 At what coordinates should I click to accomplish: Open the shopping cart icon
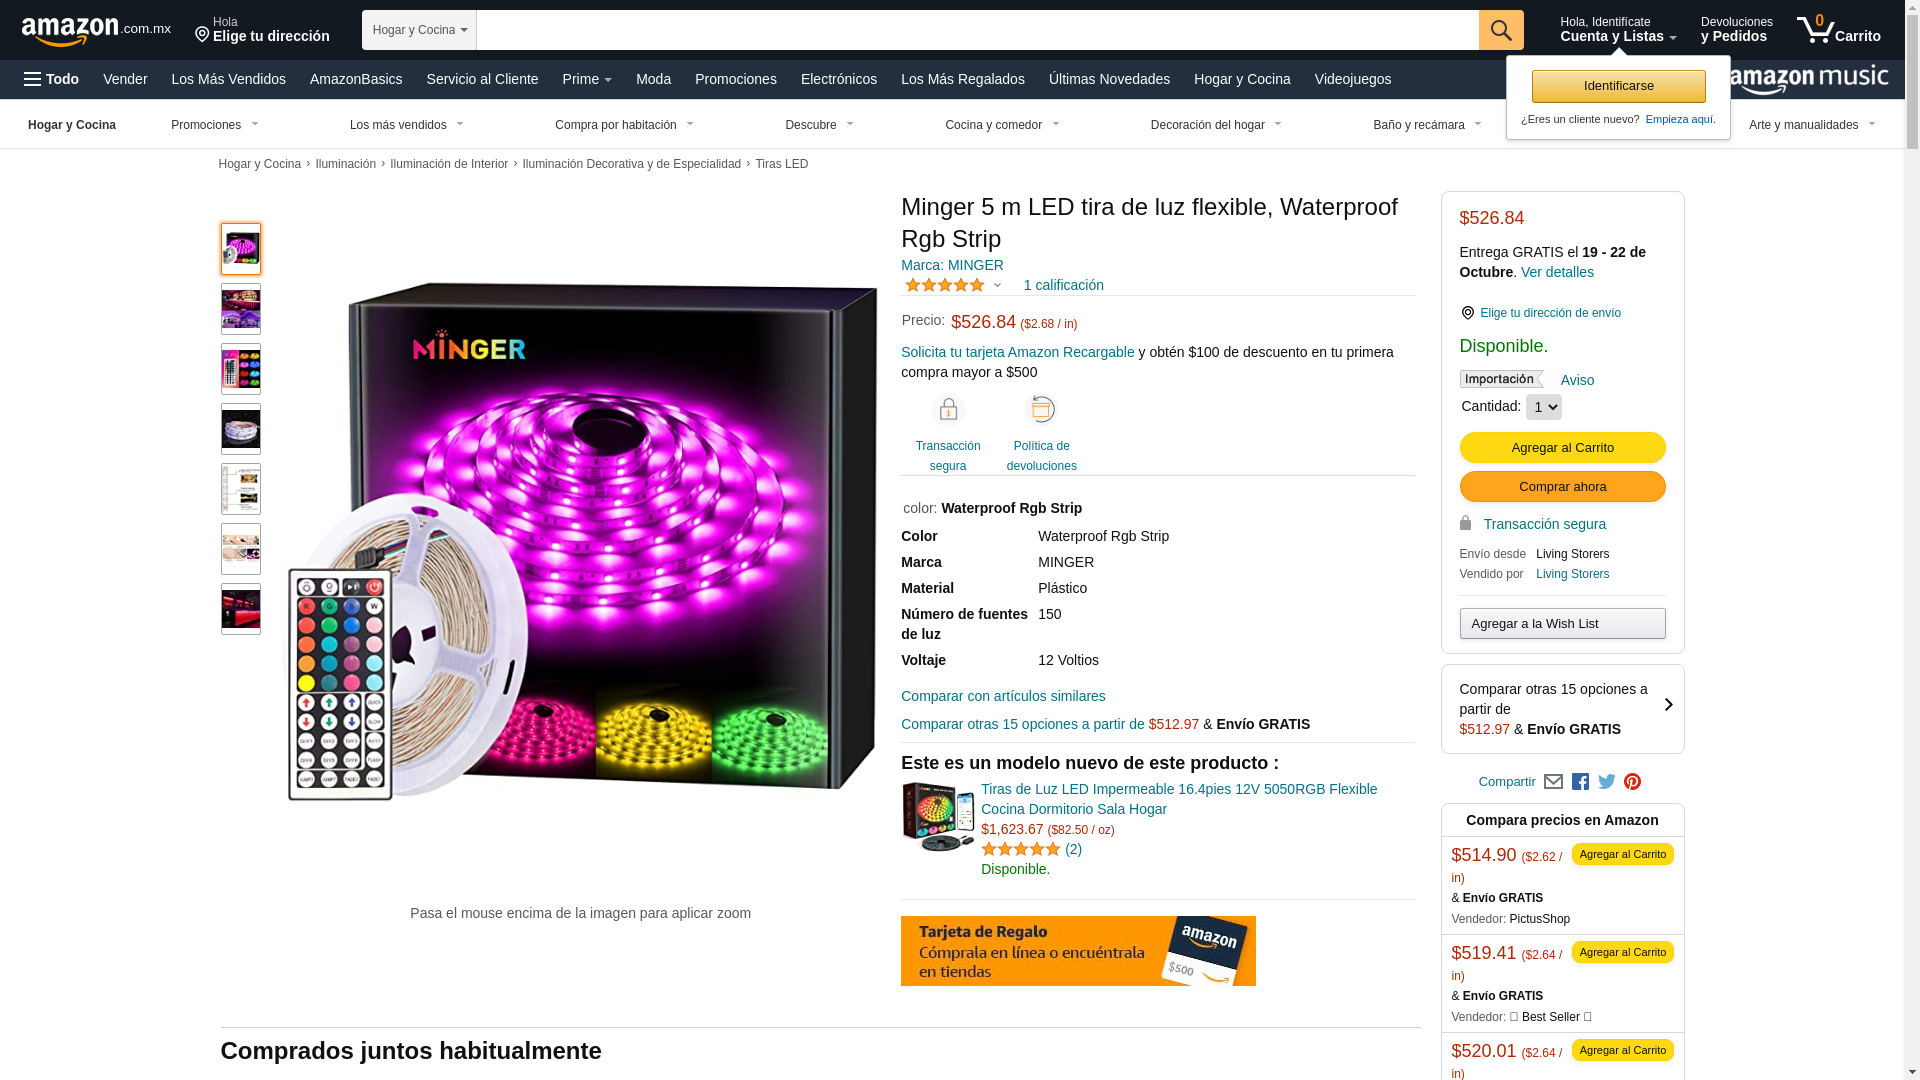coord(1838,29)
